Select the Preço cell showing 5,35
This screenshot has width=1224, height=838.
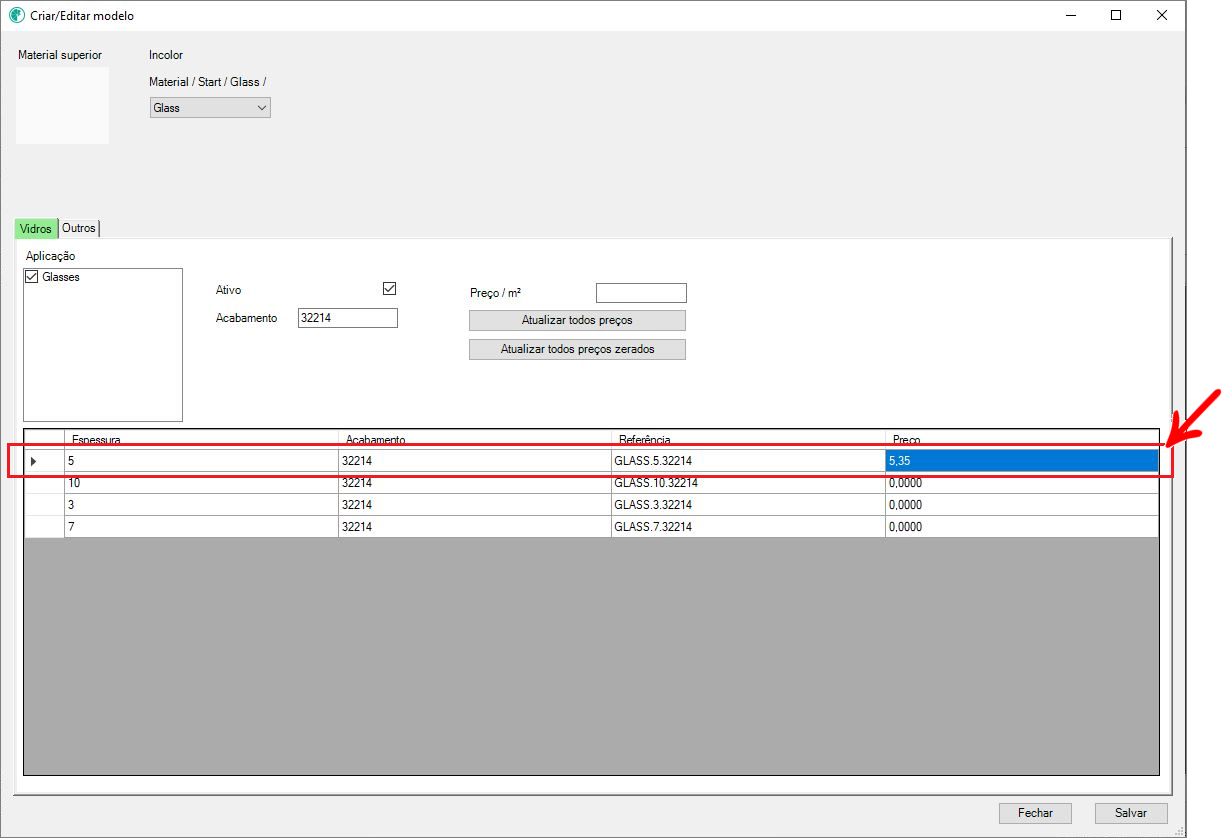click(1020, 461)
